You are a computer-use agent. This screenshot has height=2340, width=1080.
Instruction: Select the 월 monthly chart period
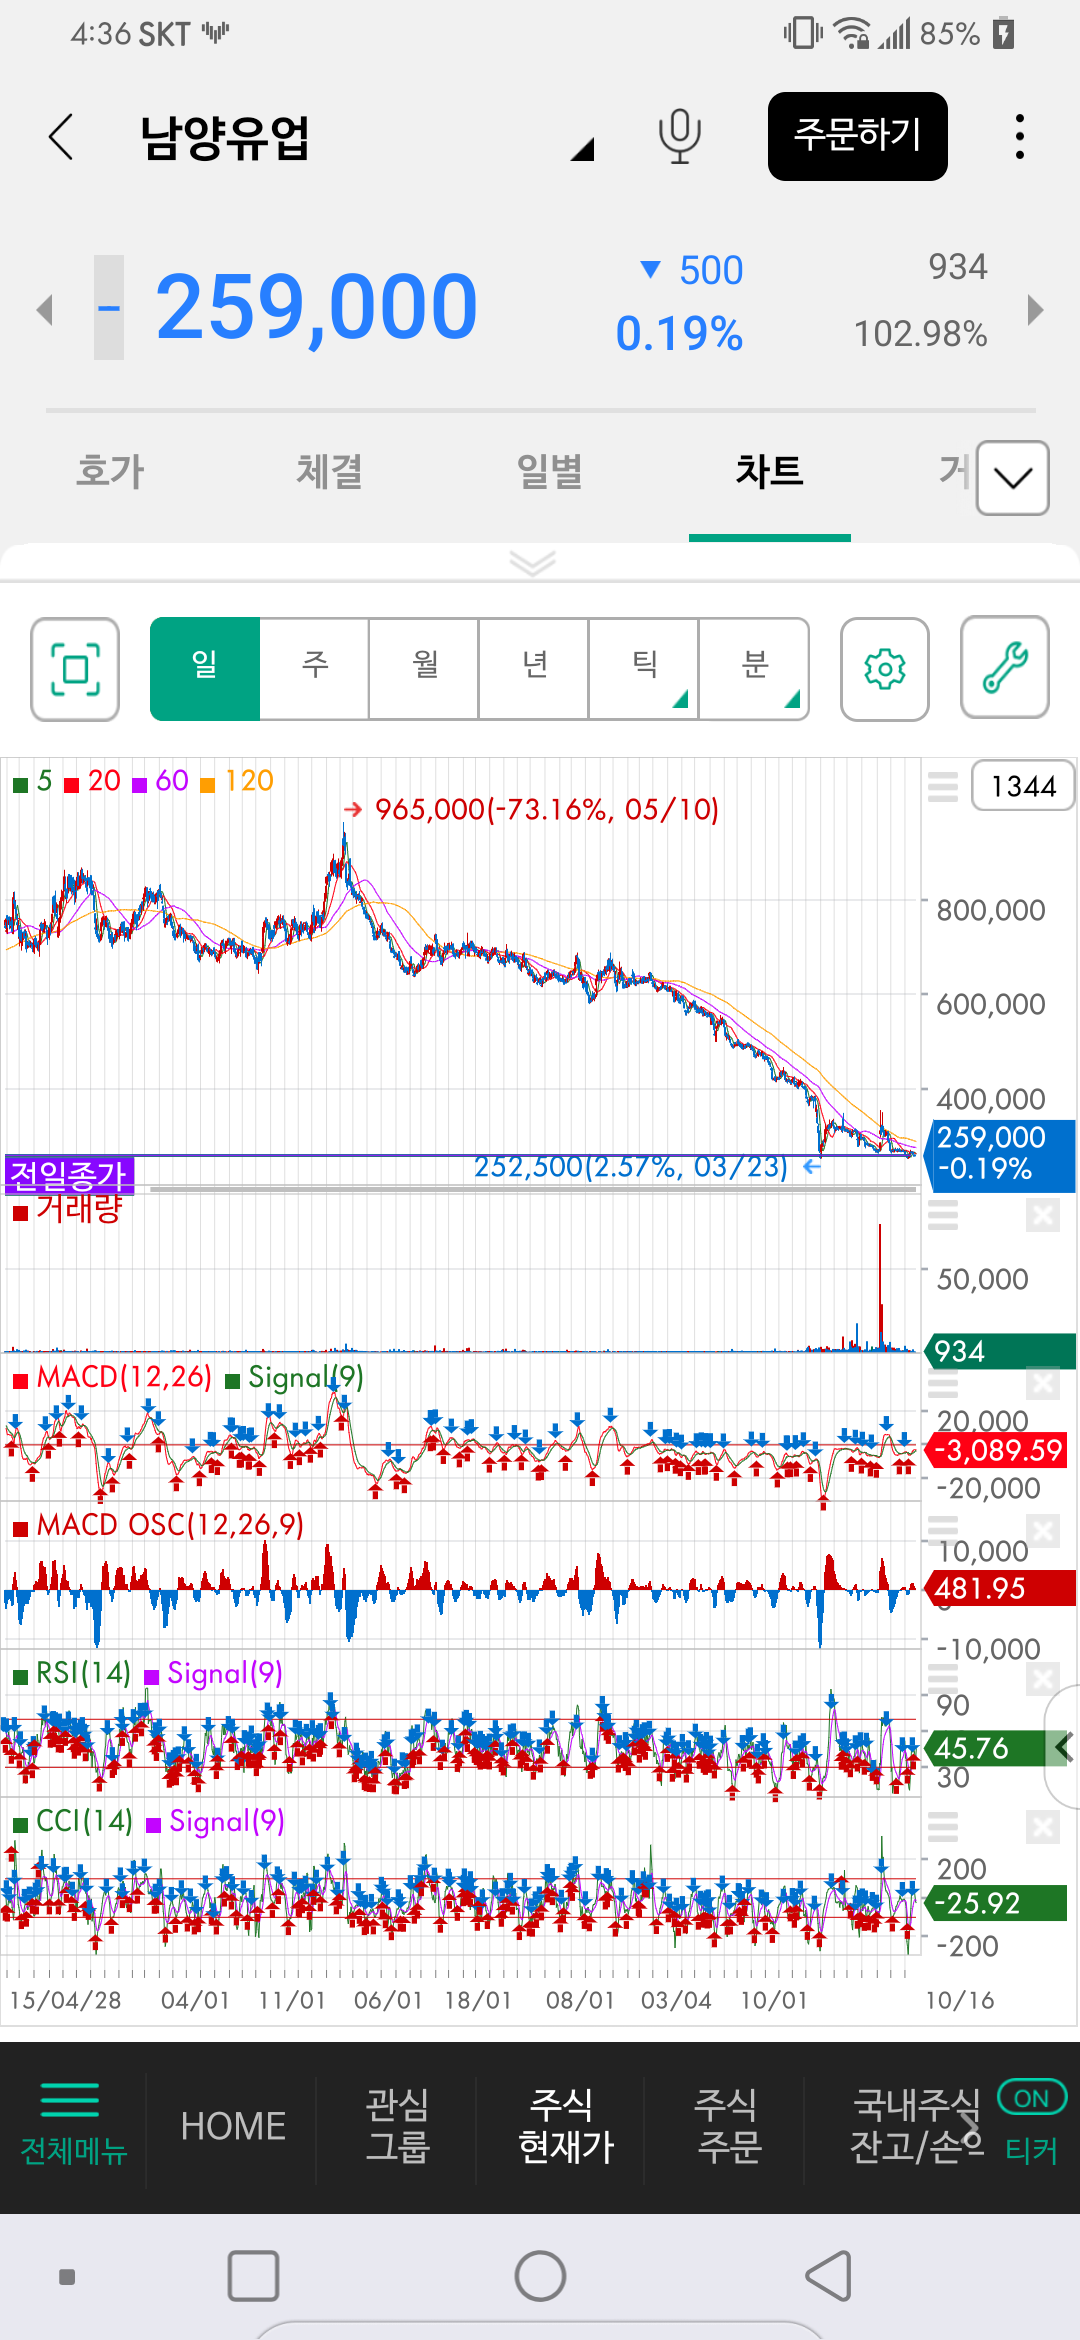425,668
